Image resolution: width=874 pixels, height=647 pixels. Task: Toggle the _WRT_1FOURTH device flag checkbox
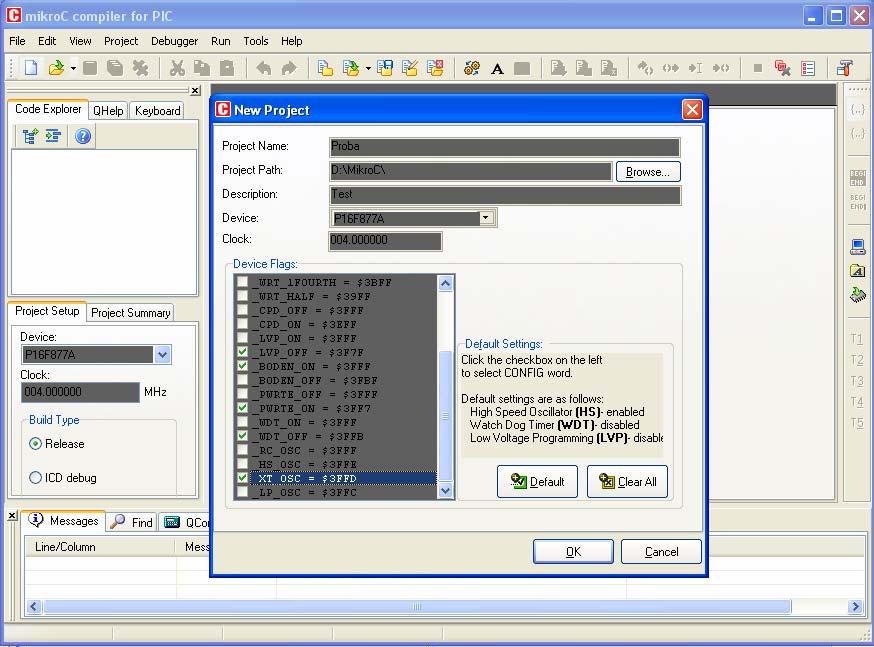pos(242,282)
